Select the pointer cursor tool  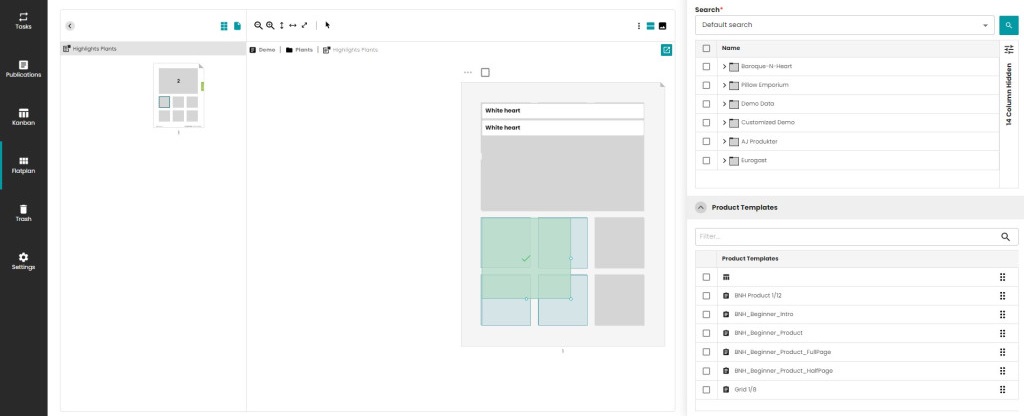[327, 25]
